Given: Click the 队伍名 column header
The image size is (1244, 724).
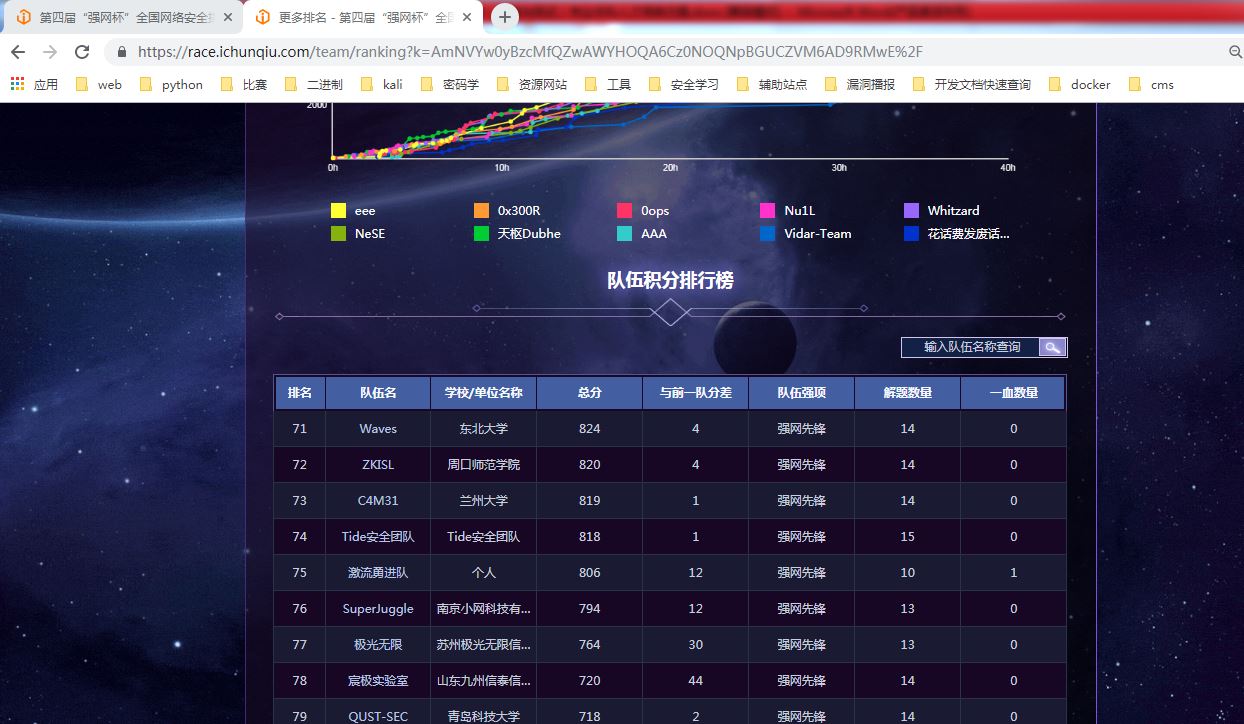Looking at the screenshot, I should [x=378, y=393].
